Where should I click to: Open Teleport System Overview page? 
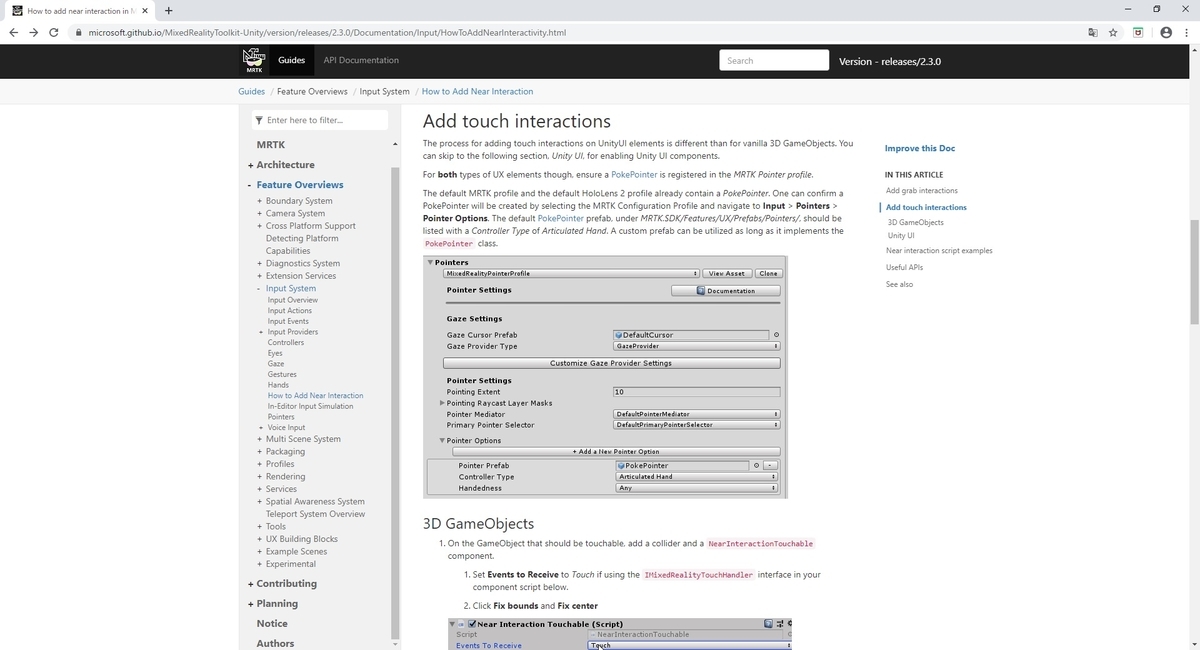pos(315,514)
